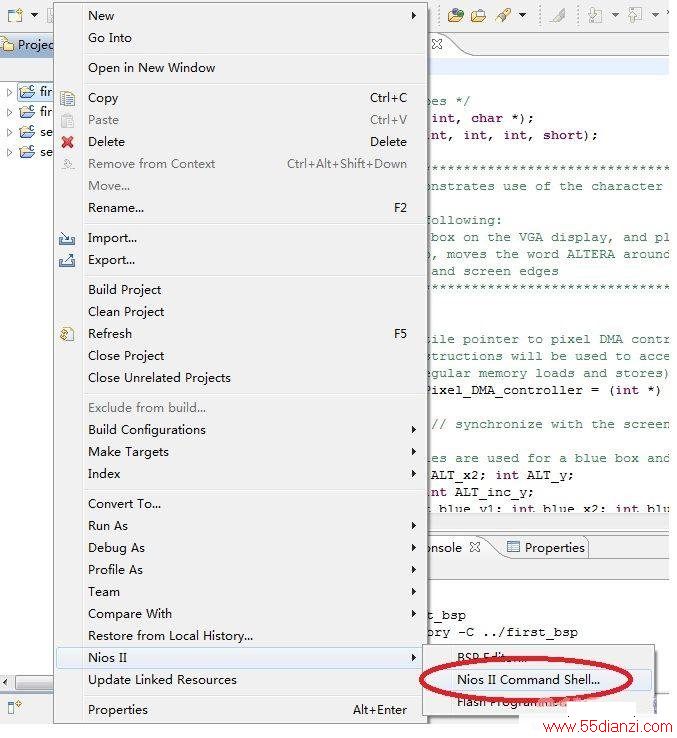
Task: Open the Next Annotation dropdown arrow
Action: 615,15
